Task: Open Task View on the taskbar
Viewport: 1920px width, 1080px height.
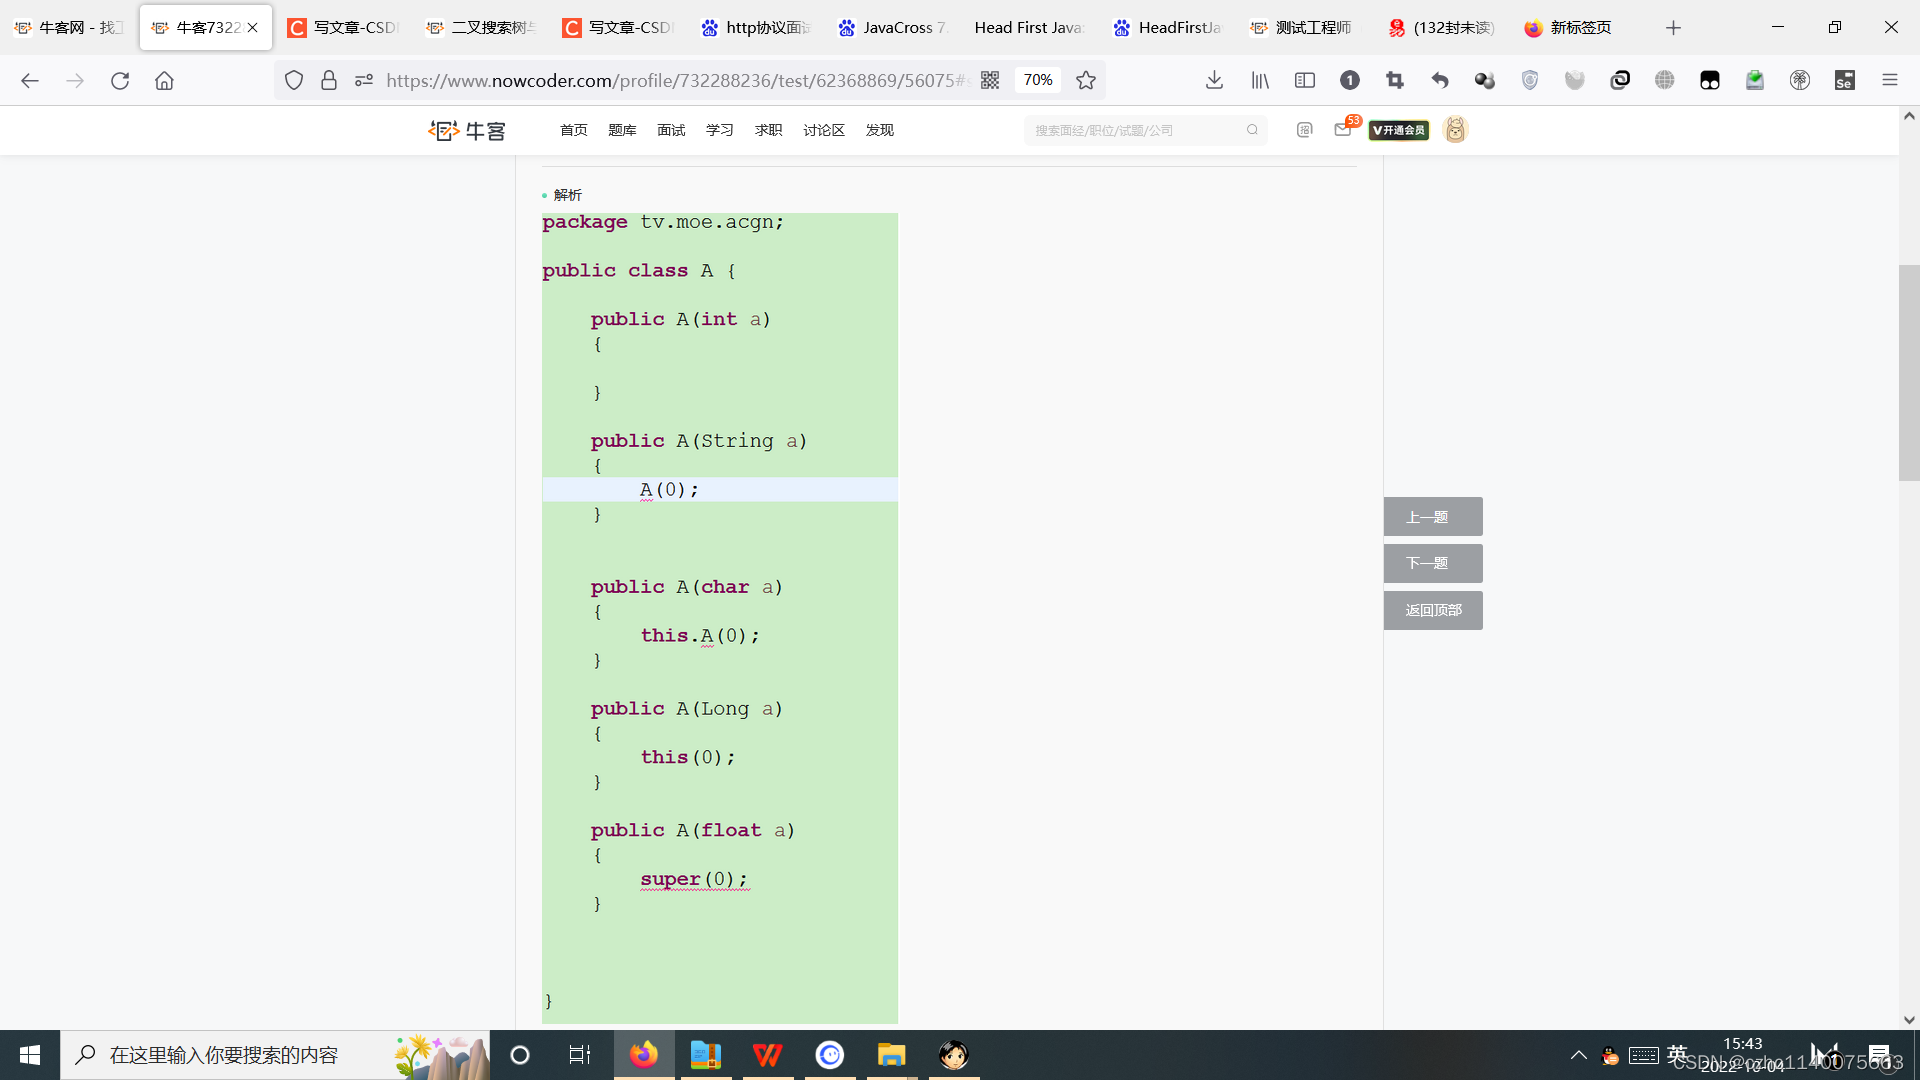Action: 579,1055
